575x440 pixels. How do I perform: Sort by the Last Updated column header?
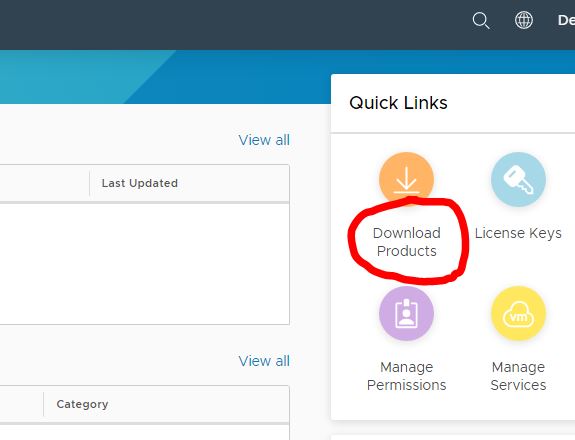pyautogui.click(x=140, y=183)
